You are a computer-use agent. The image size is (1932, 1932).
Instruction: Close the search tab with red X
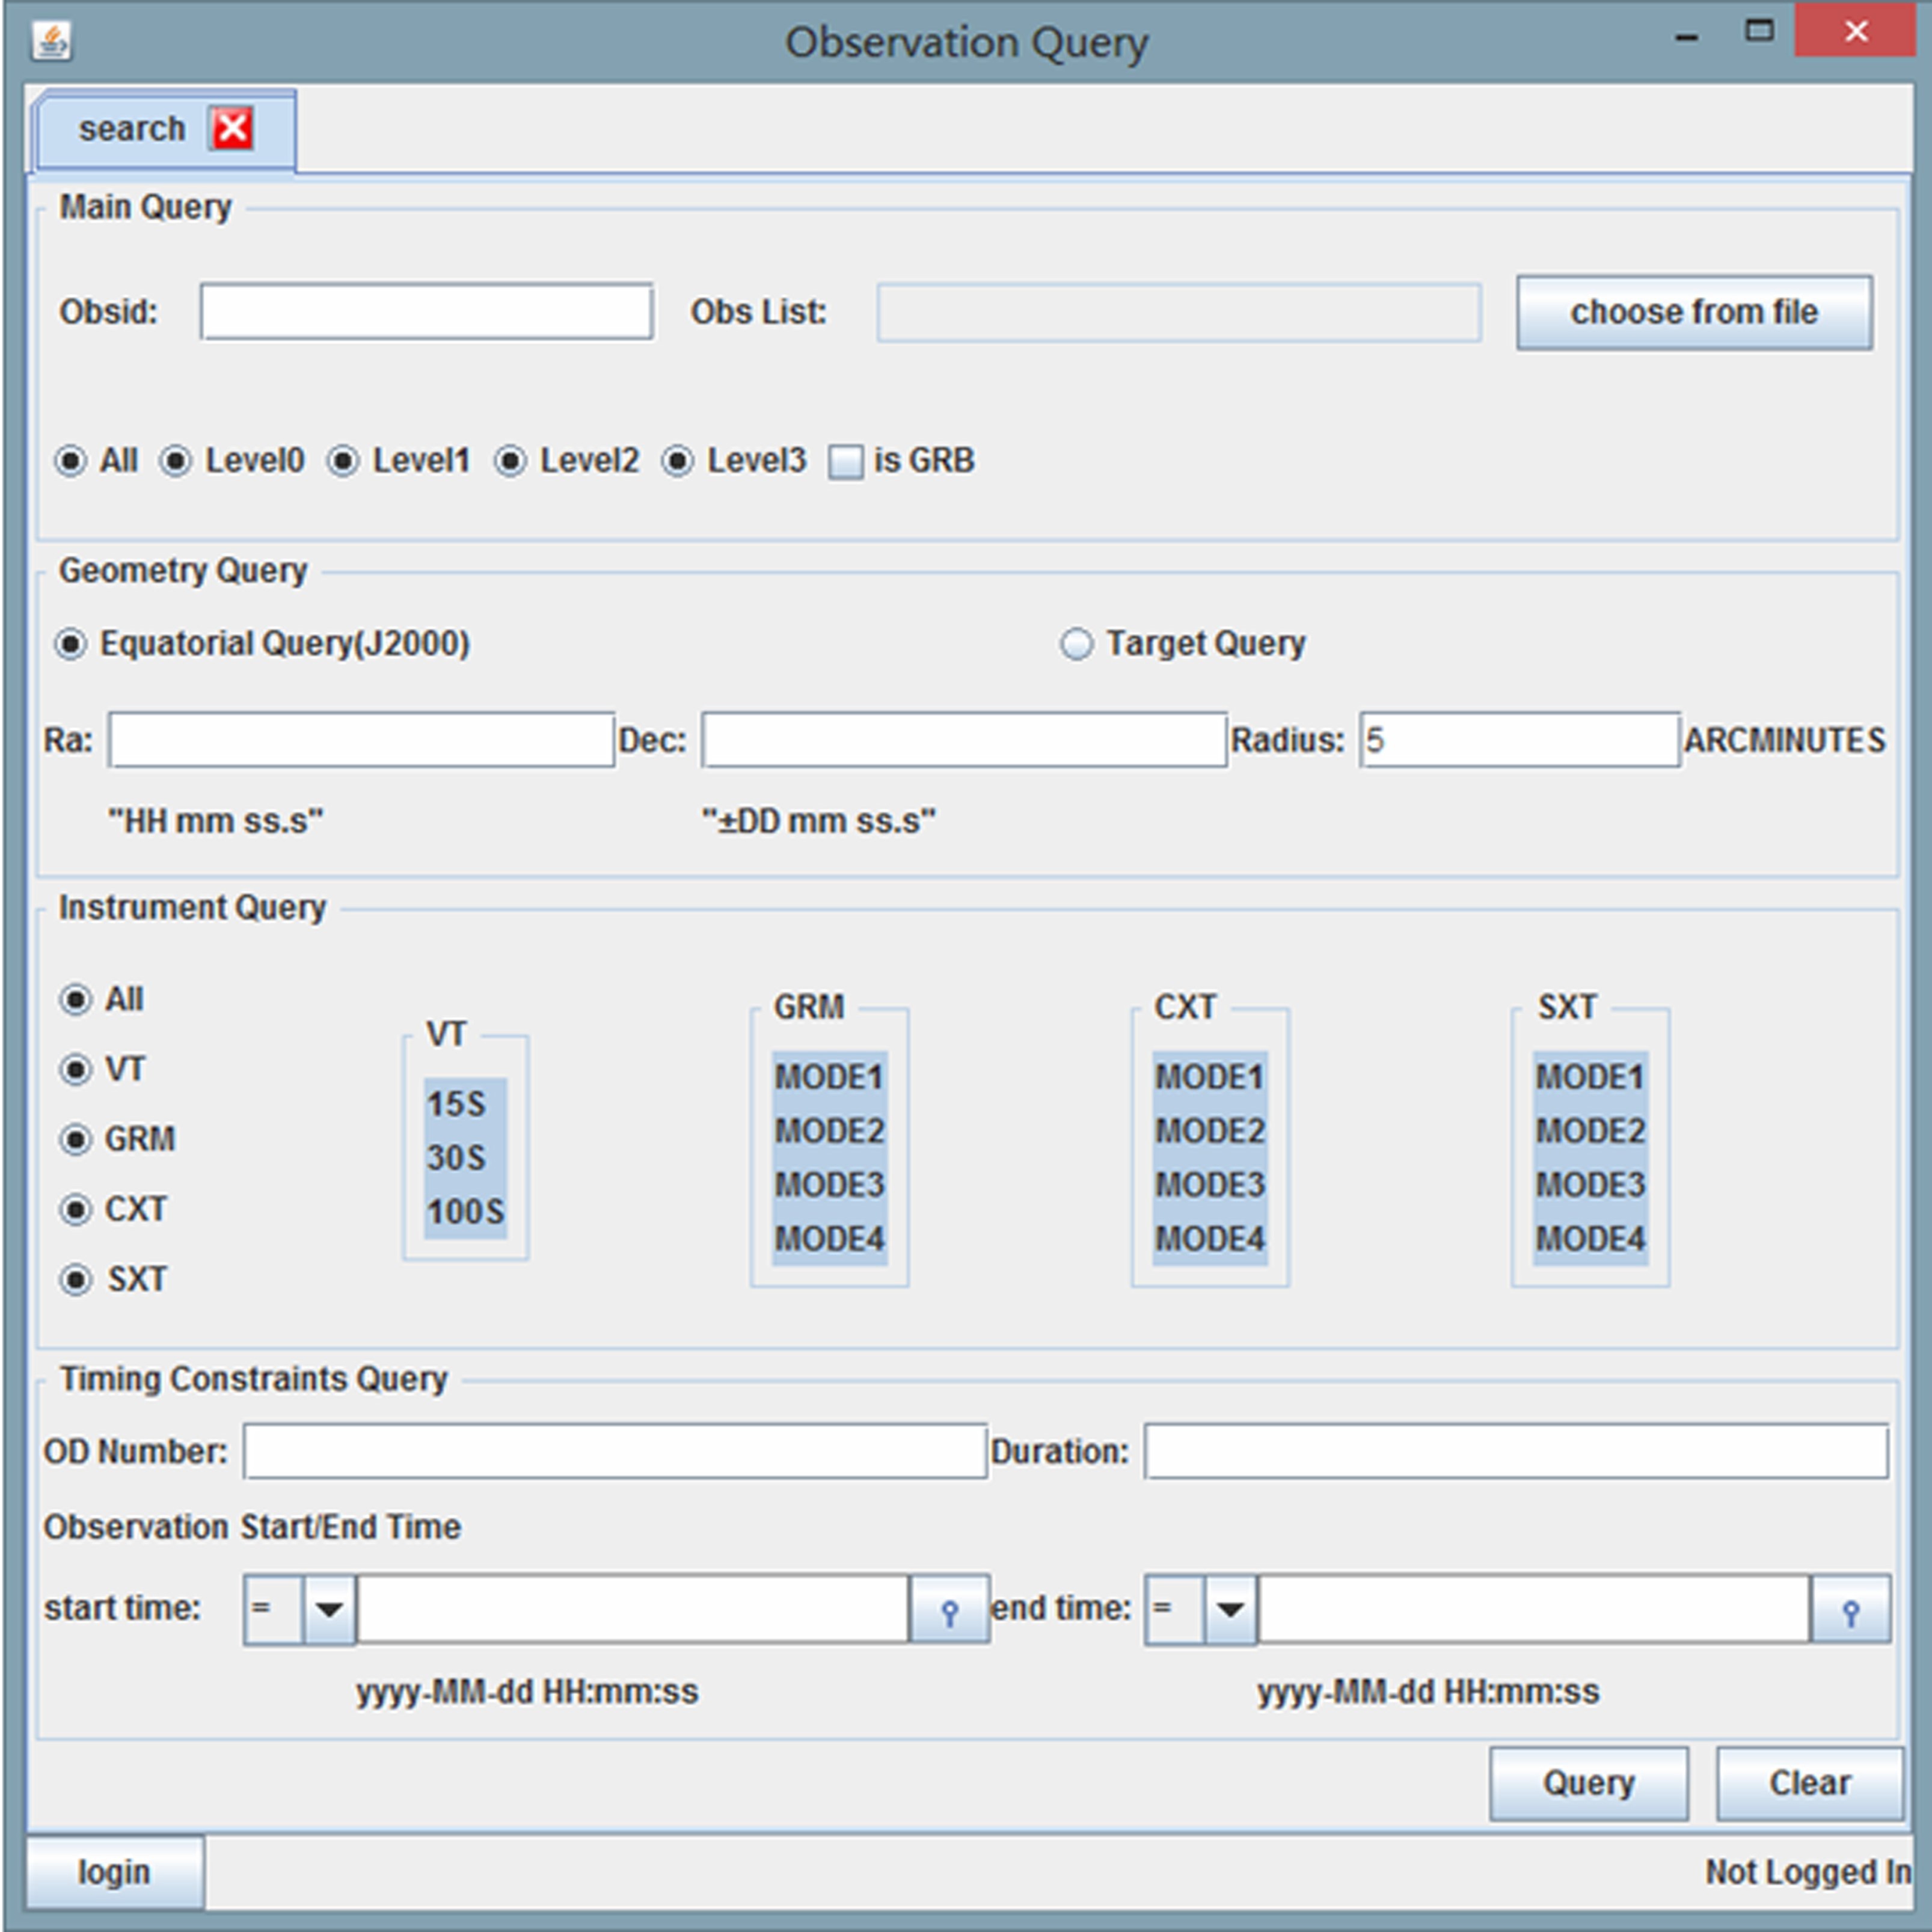(232, 129)
